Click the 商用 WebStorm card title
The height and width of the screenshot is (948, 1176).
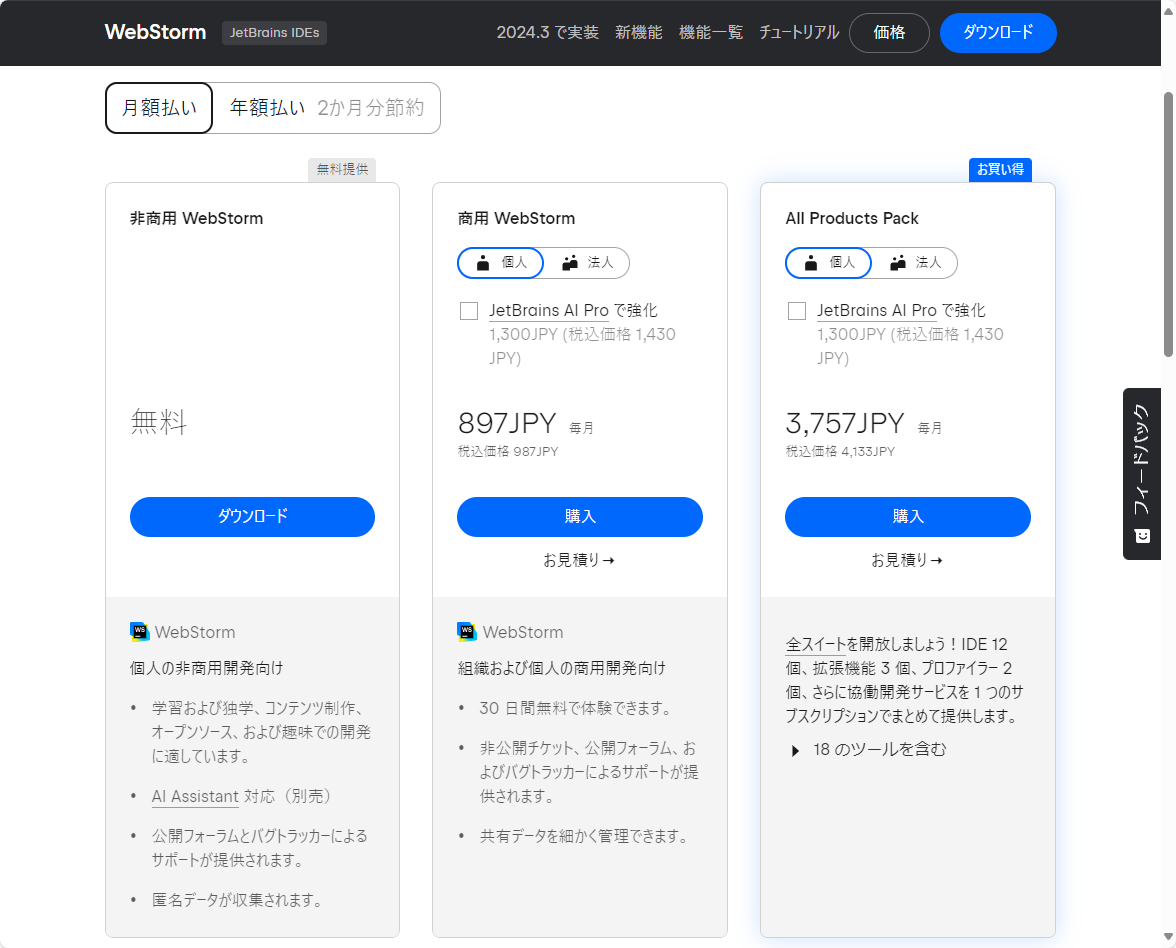click(x=516, y=218)
